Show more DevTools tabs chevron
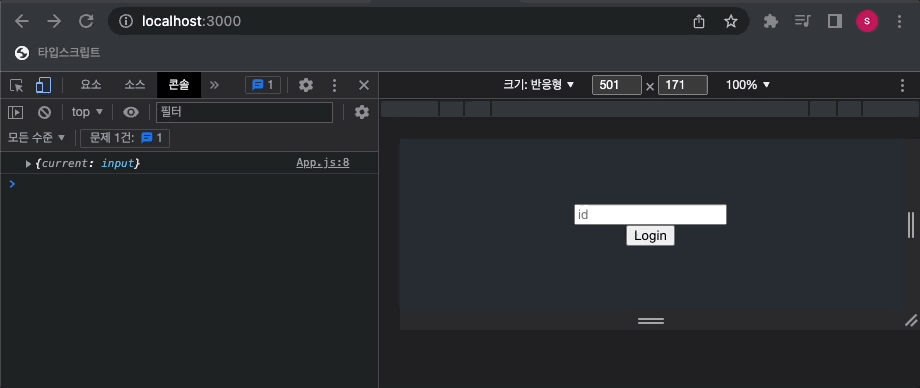The image size is (920, 388). [214, 85]
